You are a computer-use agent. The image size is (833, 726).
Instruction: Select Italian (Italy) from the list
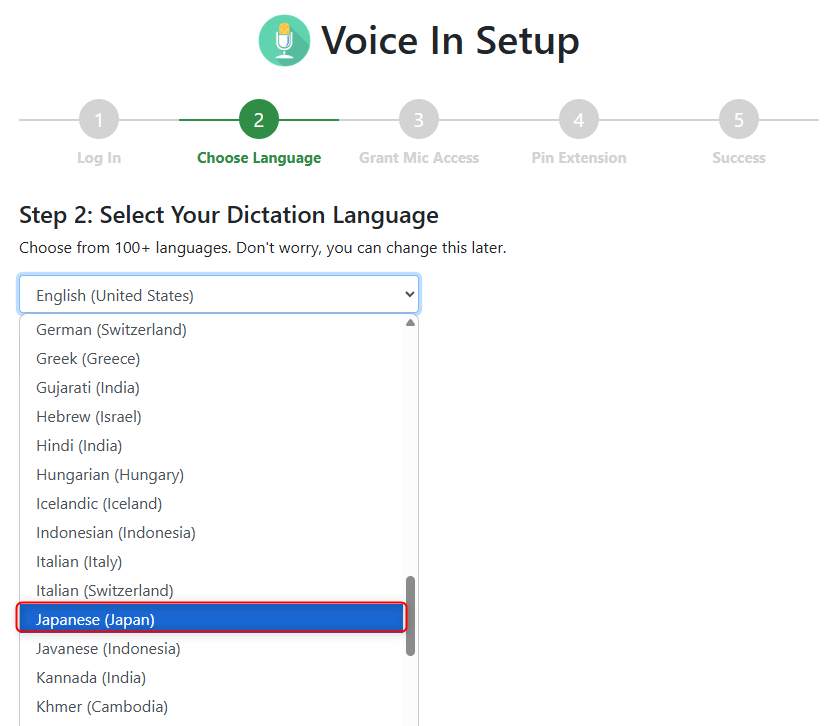click(212, 562)
